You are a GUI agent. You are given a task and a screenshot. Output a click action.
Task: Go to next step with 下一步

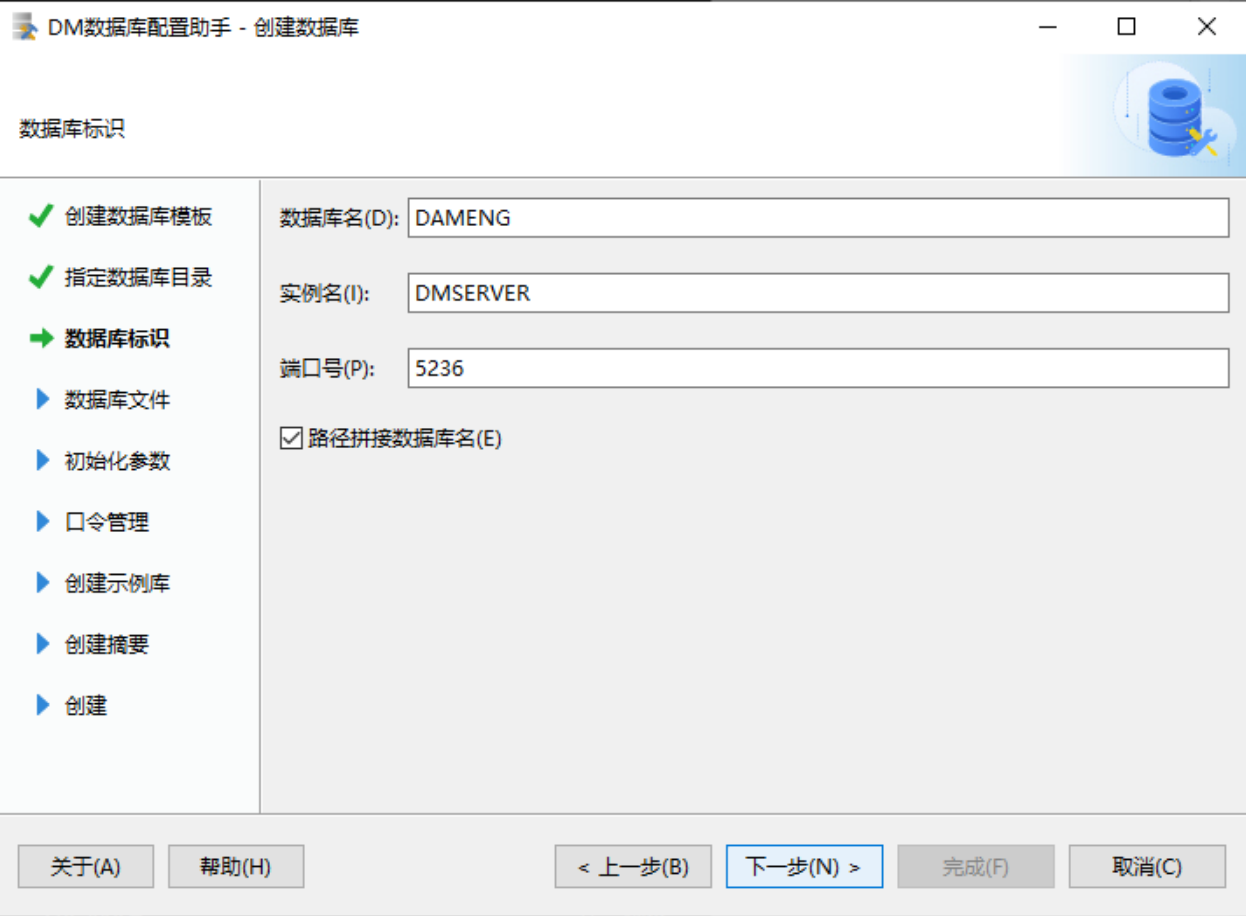[804, 867]
